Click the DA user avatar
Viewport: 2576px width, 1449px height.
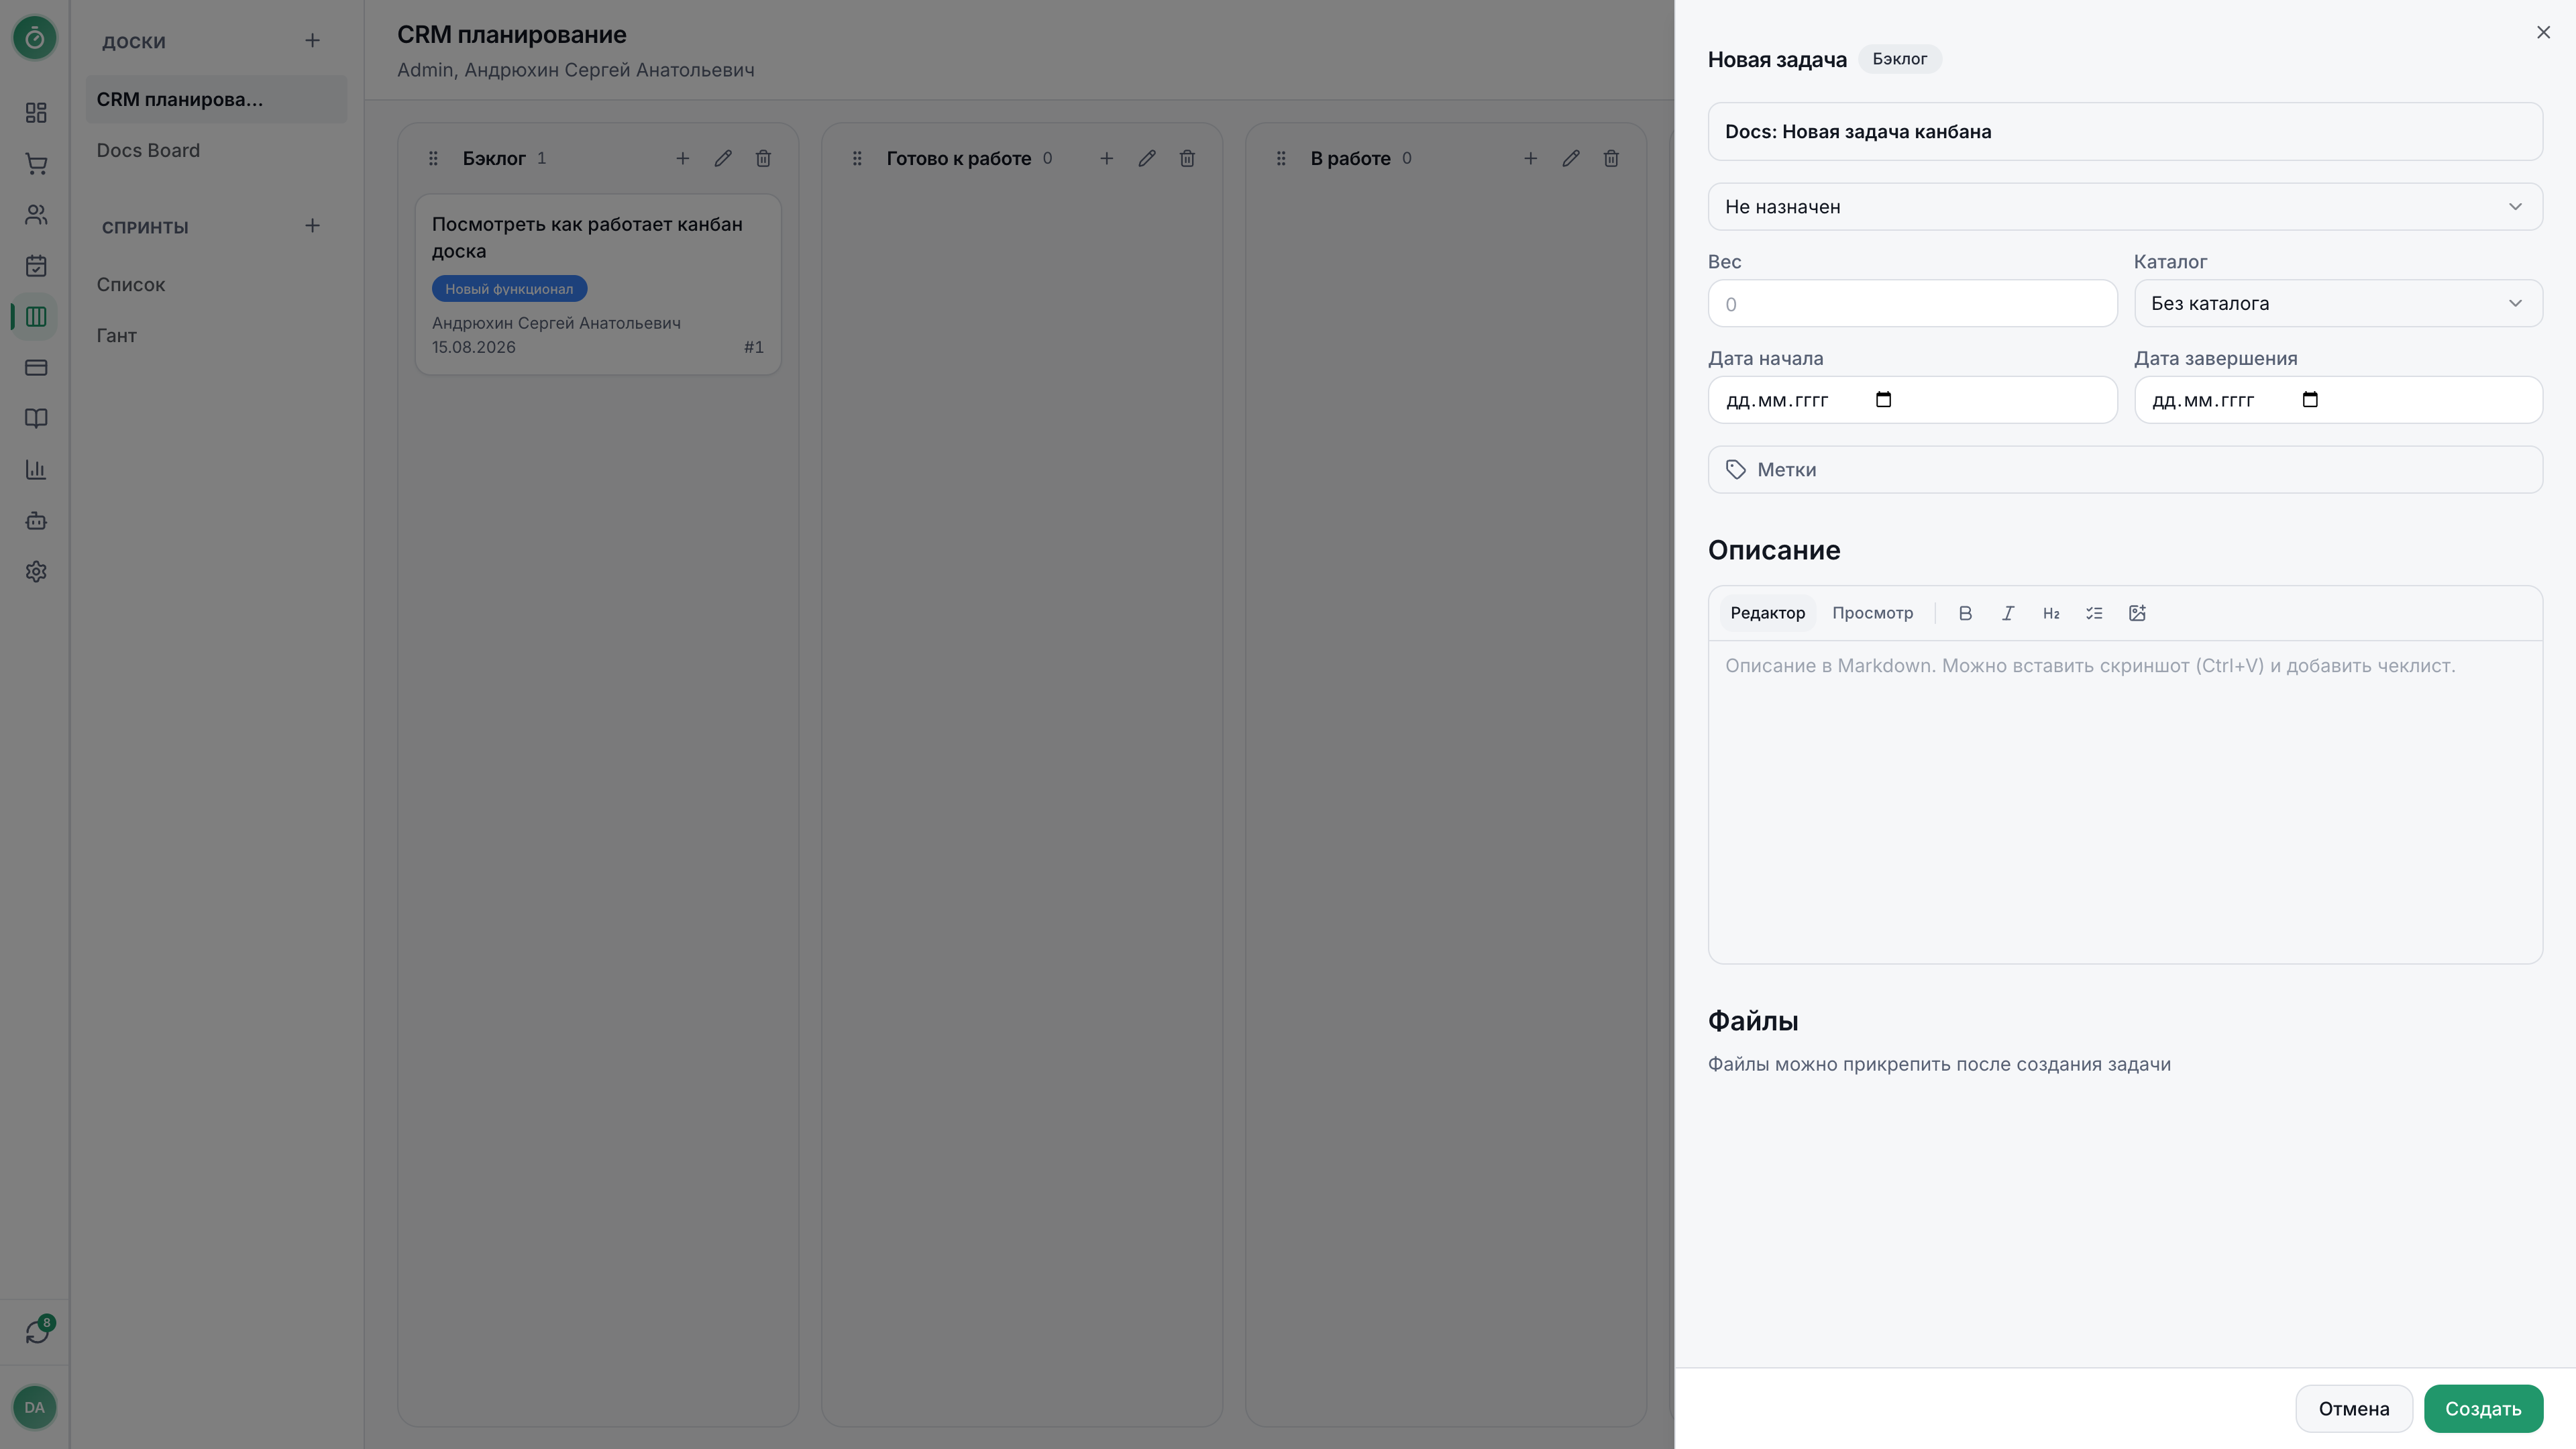pos(35,1407)
